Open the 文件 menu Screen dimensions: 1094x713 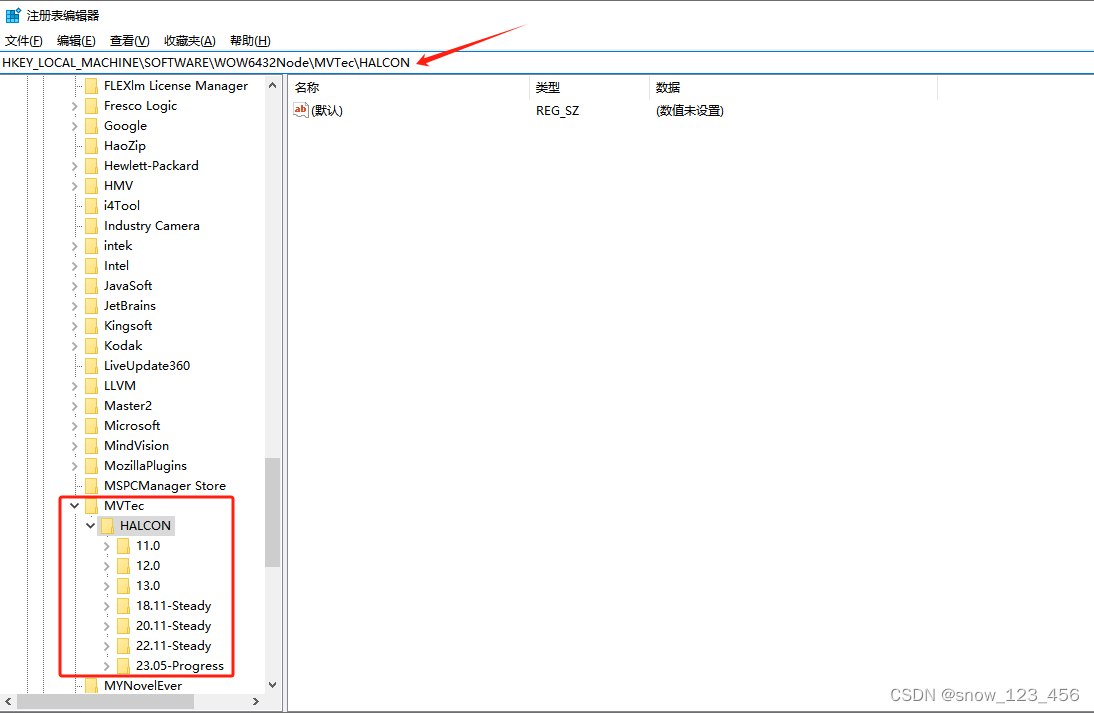(x=23, y=40)
